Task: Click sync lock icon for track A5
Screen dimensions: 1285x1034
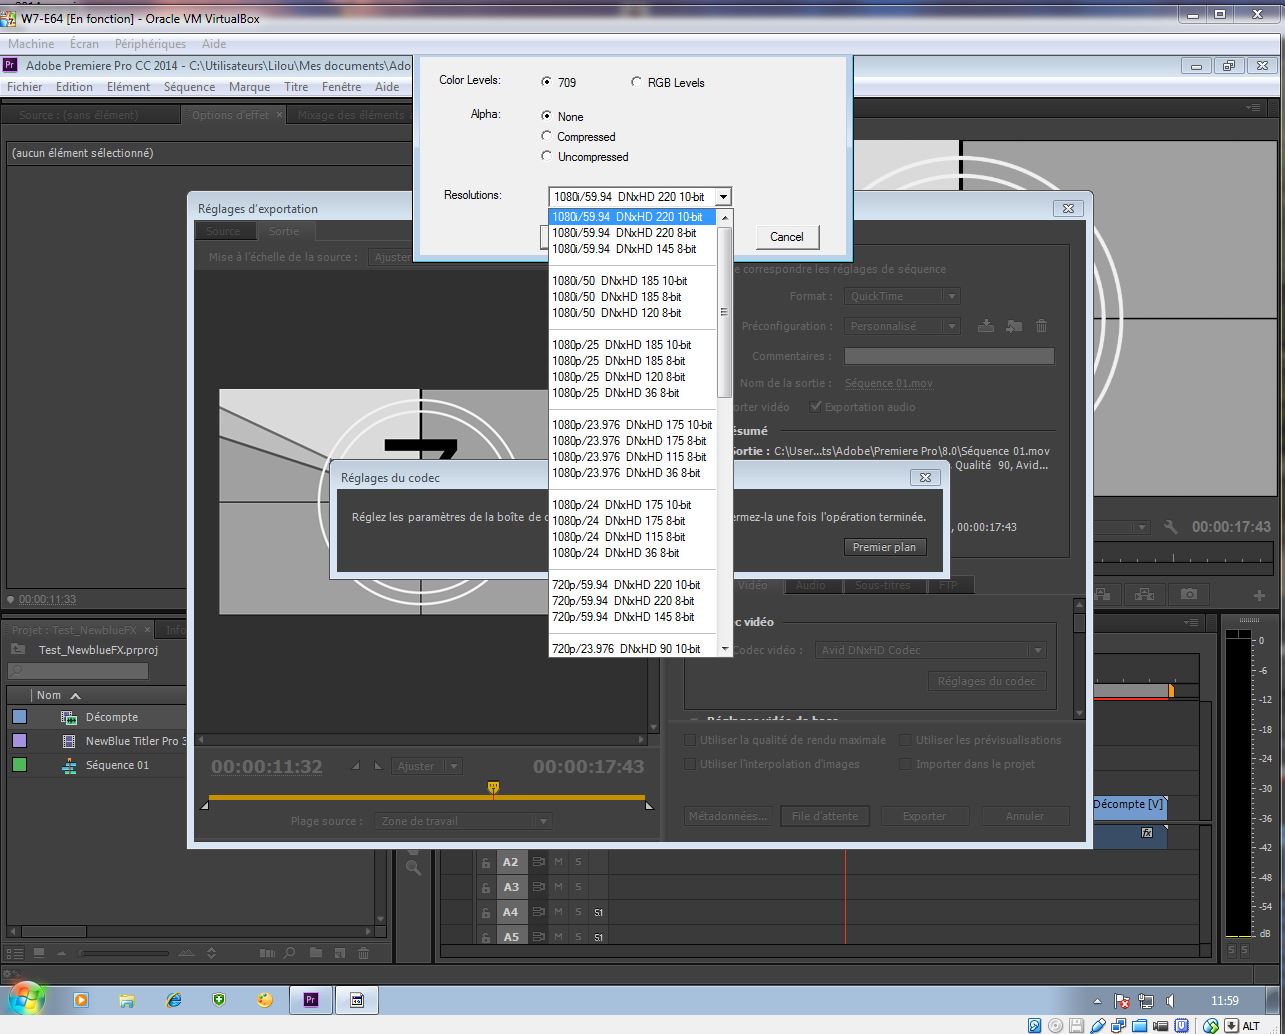Action: click(x=538, y=937)
